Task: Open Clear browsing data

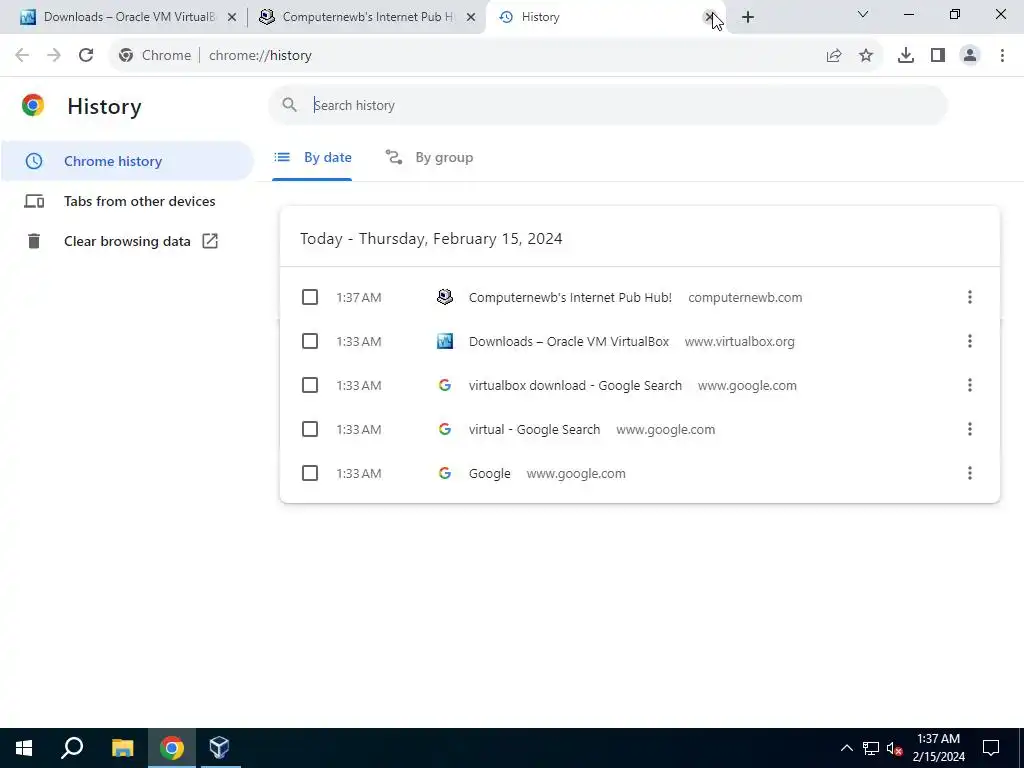Action: point(127,241)
